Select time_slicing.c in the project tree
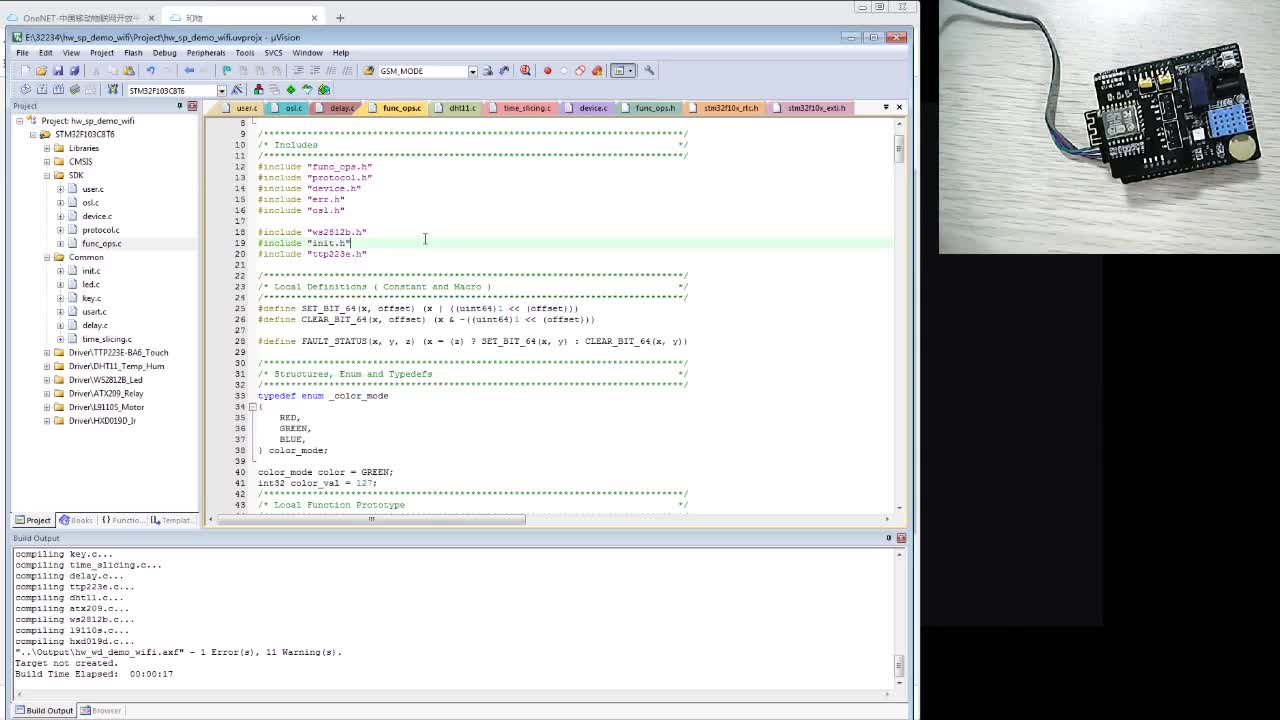 pyautogui.click(x=107, y=339)
